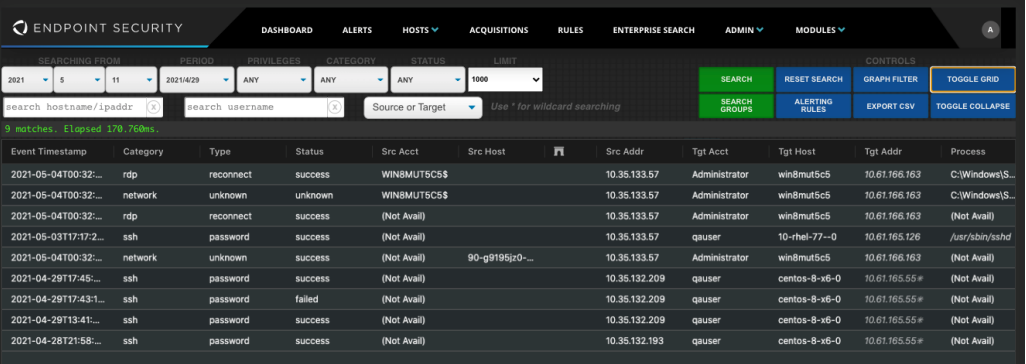Toggle the grid view
This screenshot has height=364, width=1026.
click(x=973, y=79)
